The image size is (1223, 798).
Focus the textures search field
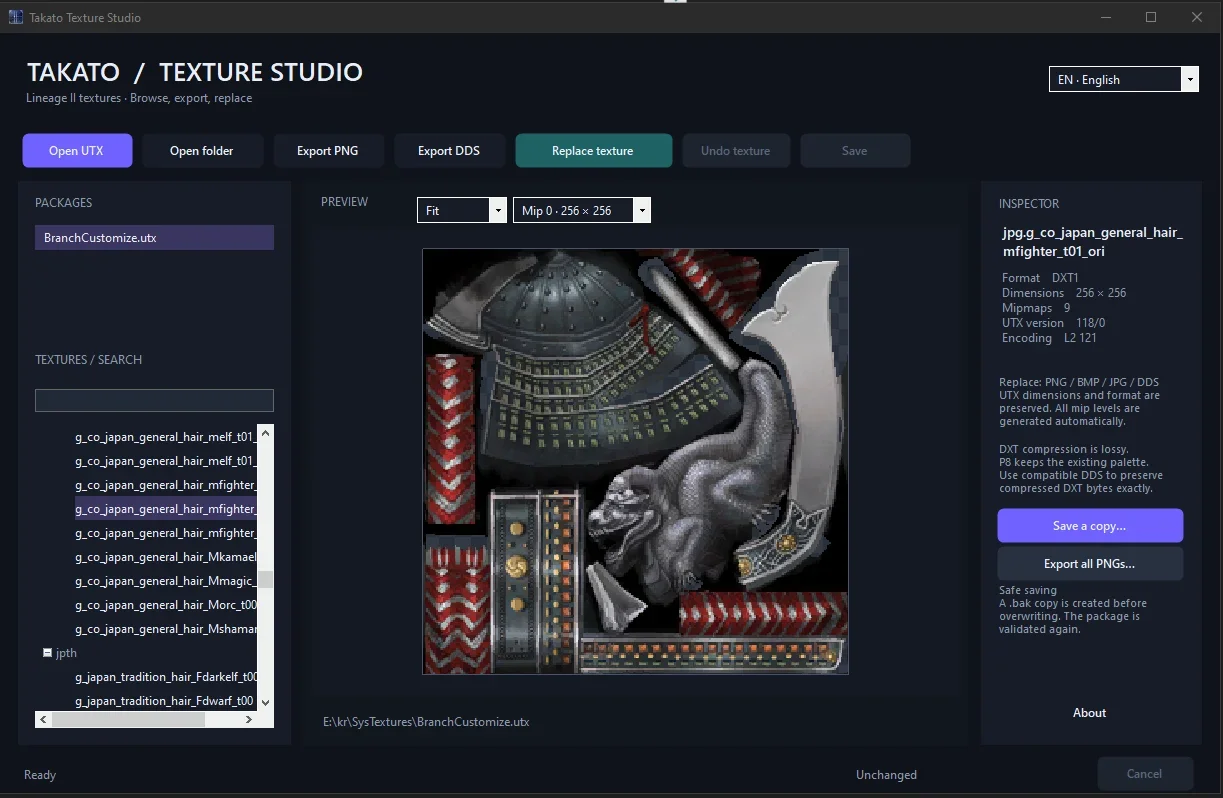point(154,400)
